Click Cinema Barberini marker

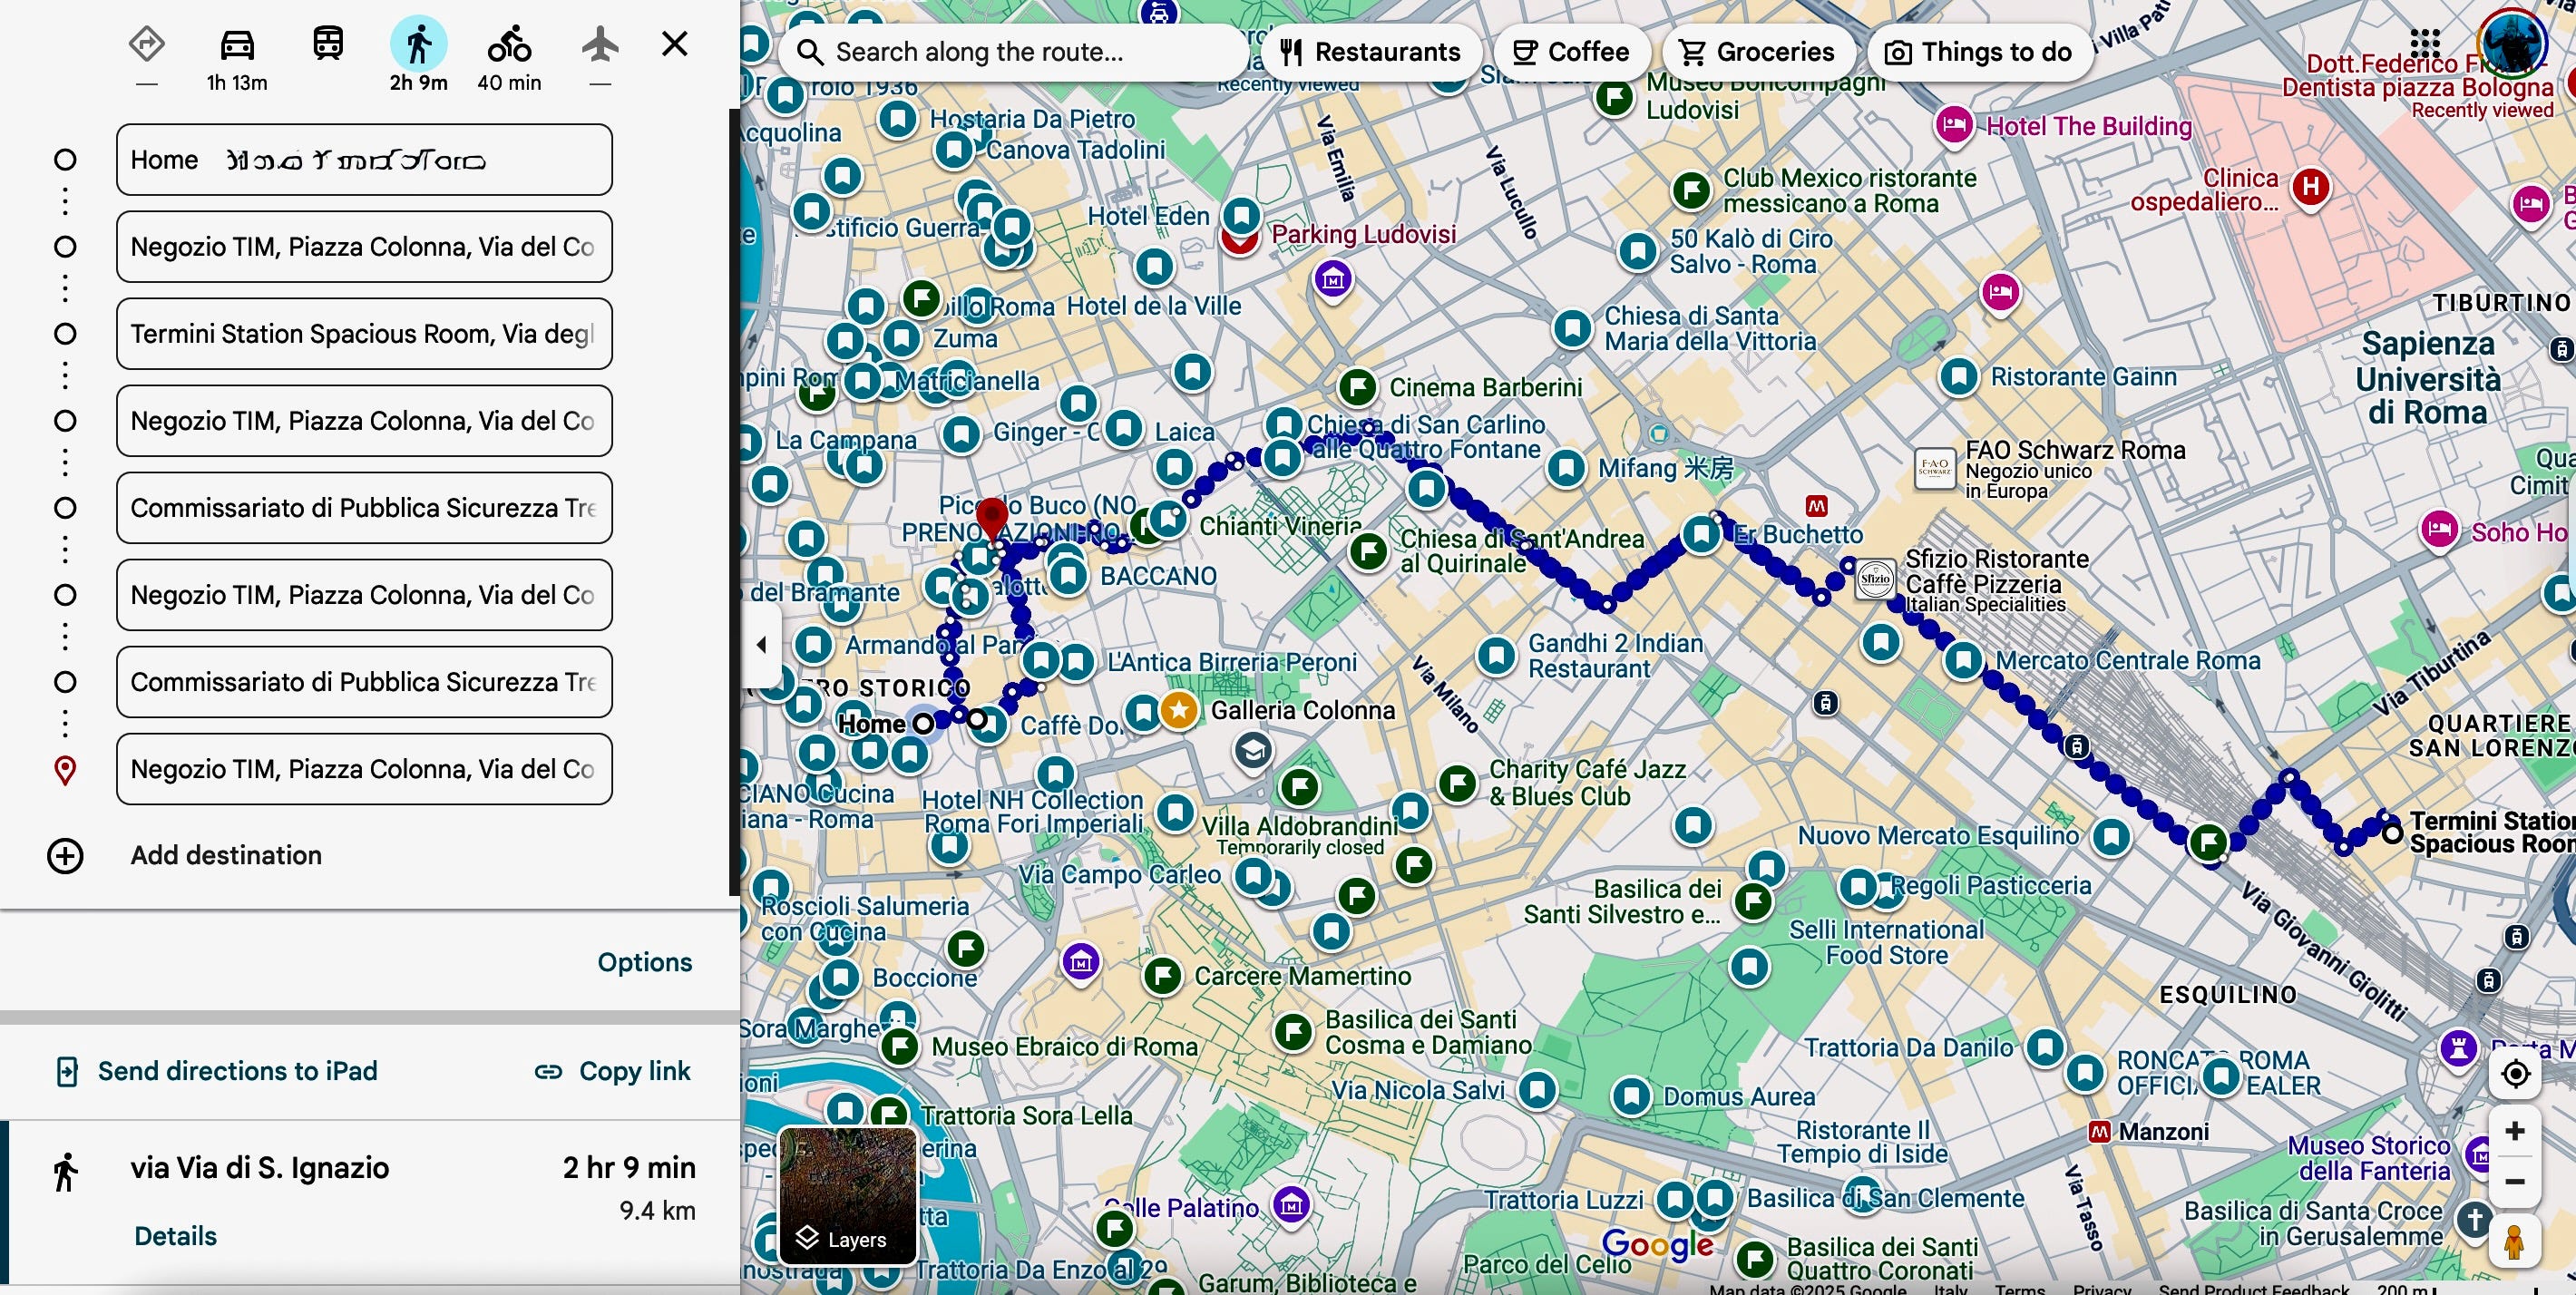(x=1358, y=387)
